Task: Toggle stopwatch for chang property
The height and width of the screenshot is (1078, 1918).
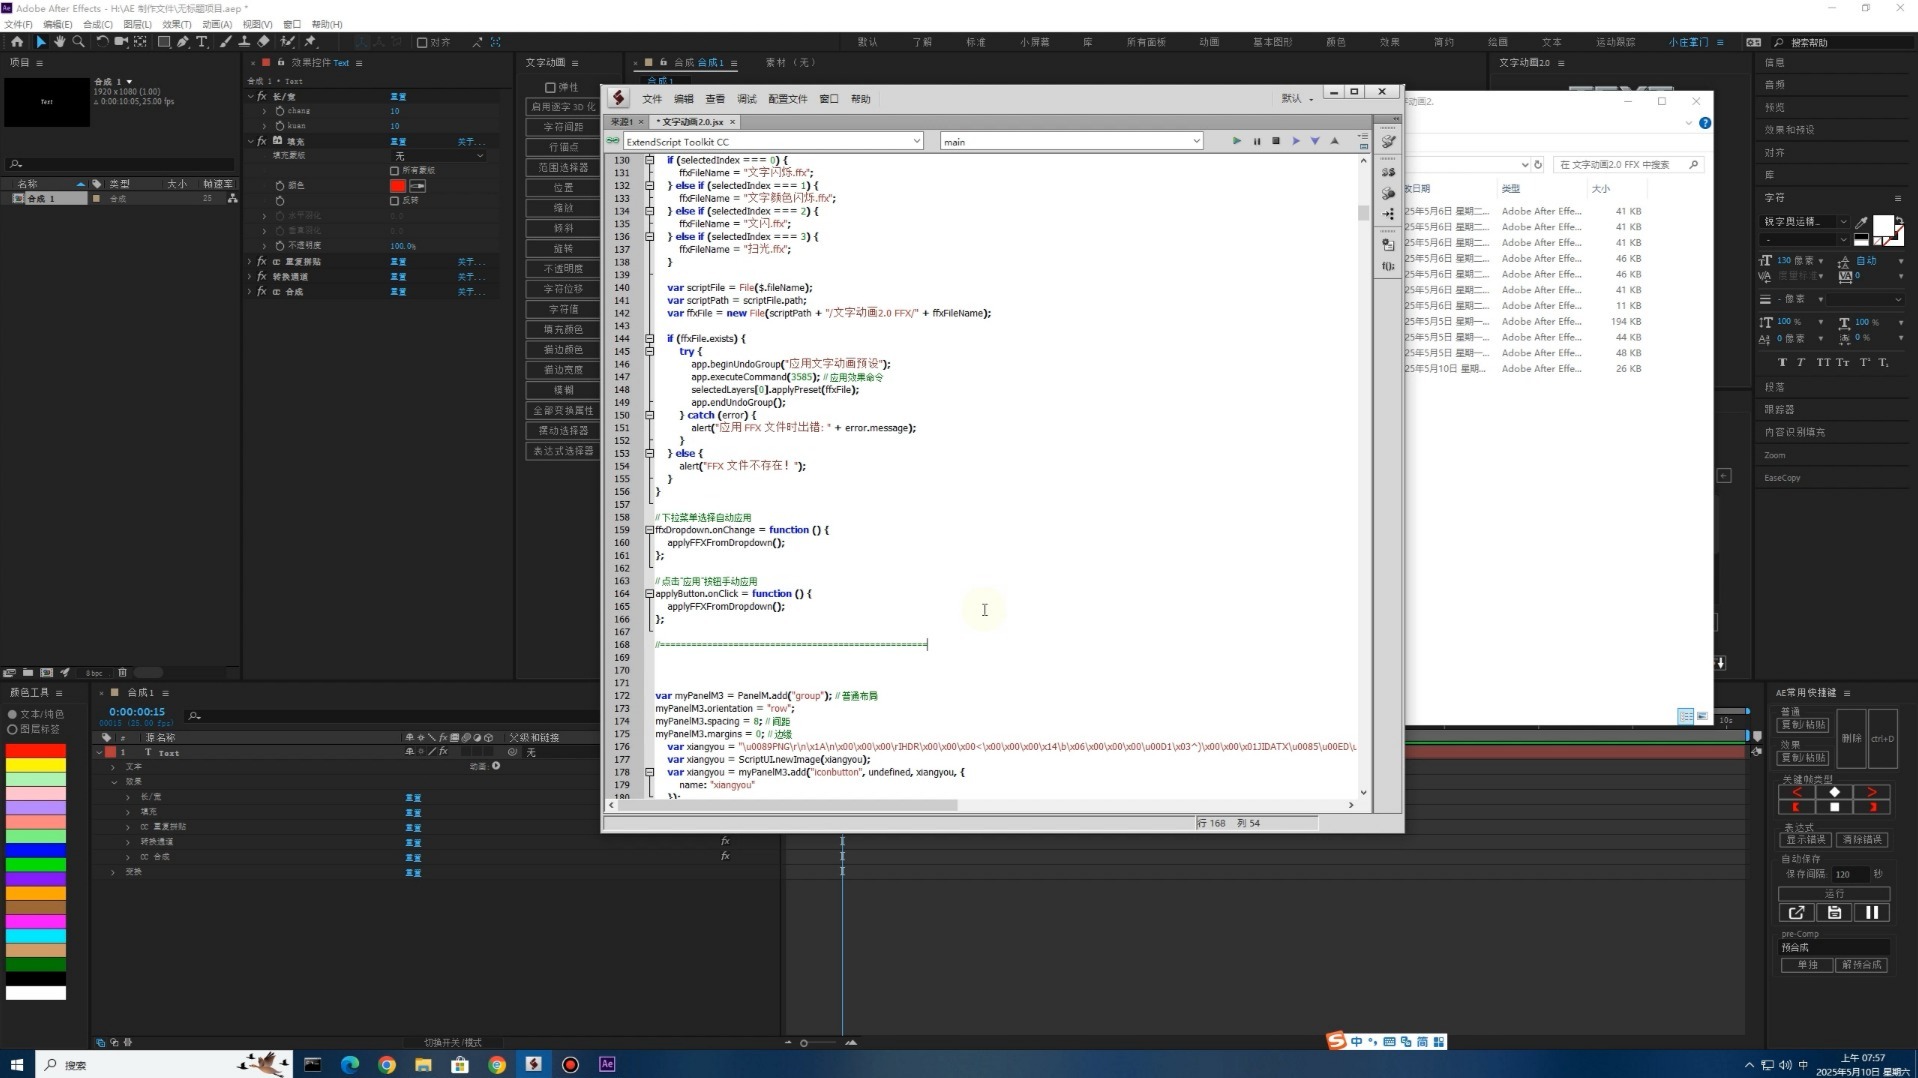Action: (x=279, y=111)
